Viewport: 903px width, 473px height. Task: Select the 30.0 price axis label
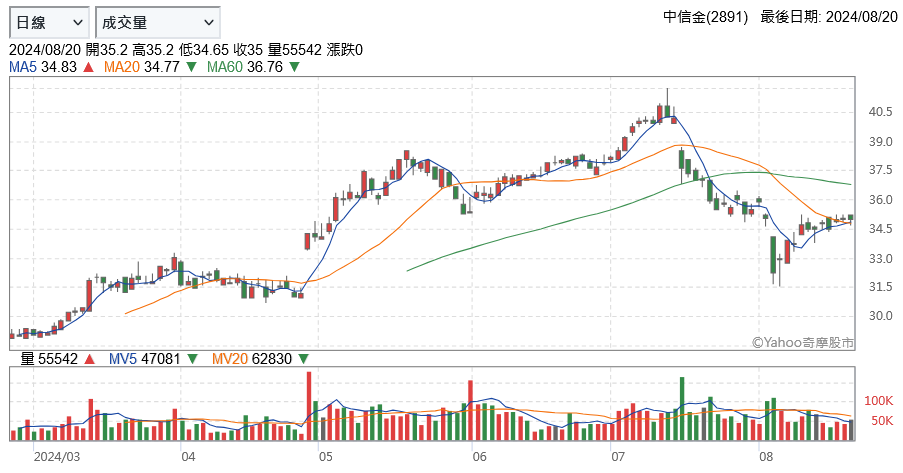point(881,316)
